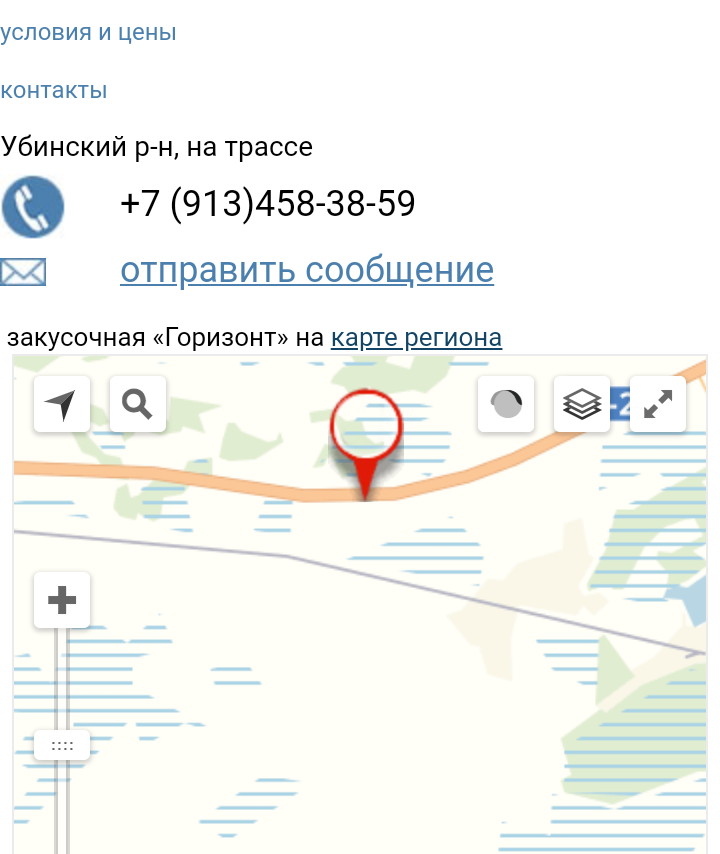The image size is (720, 854).
Task: Click the address text "Убинский р-н, на трассе"
Action: (157, 147)
